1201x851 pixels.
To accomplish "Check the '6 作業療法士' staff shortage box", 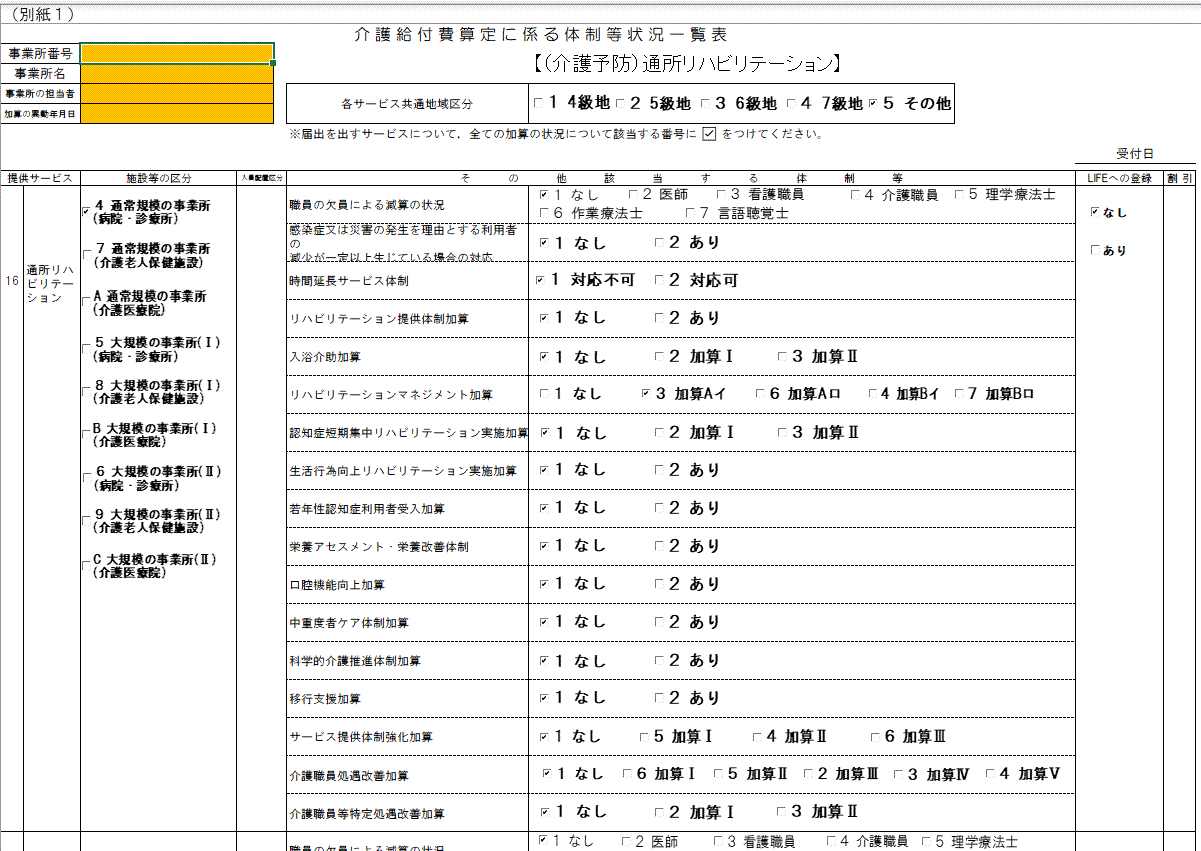I will coord(544,213).
